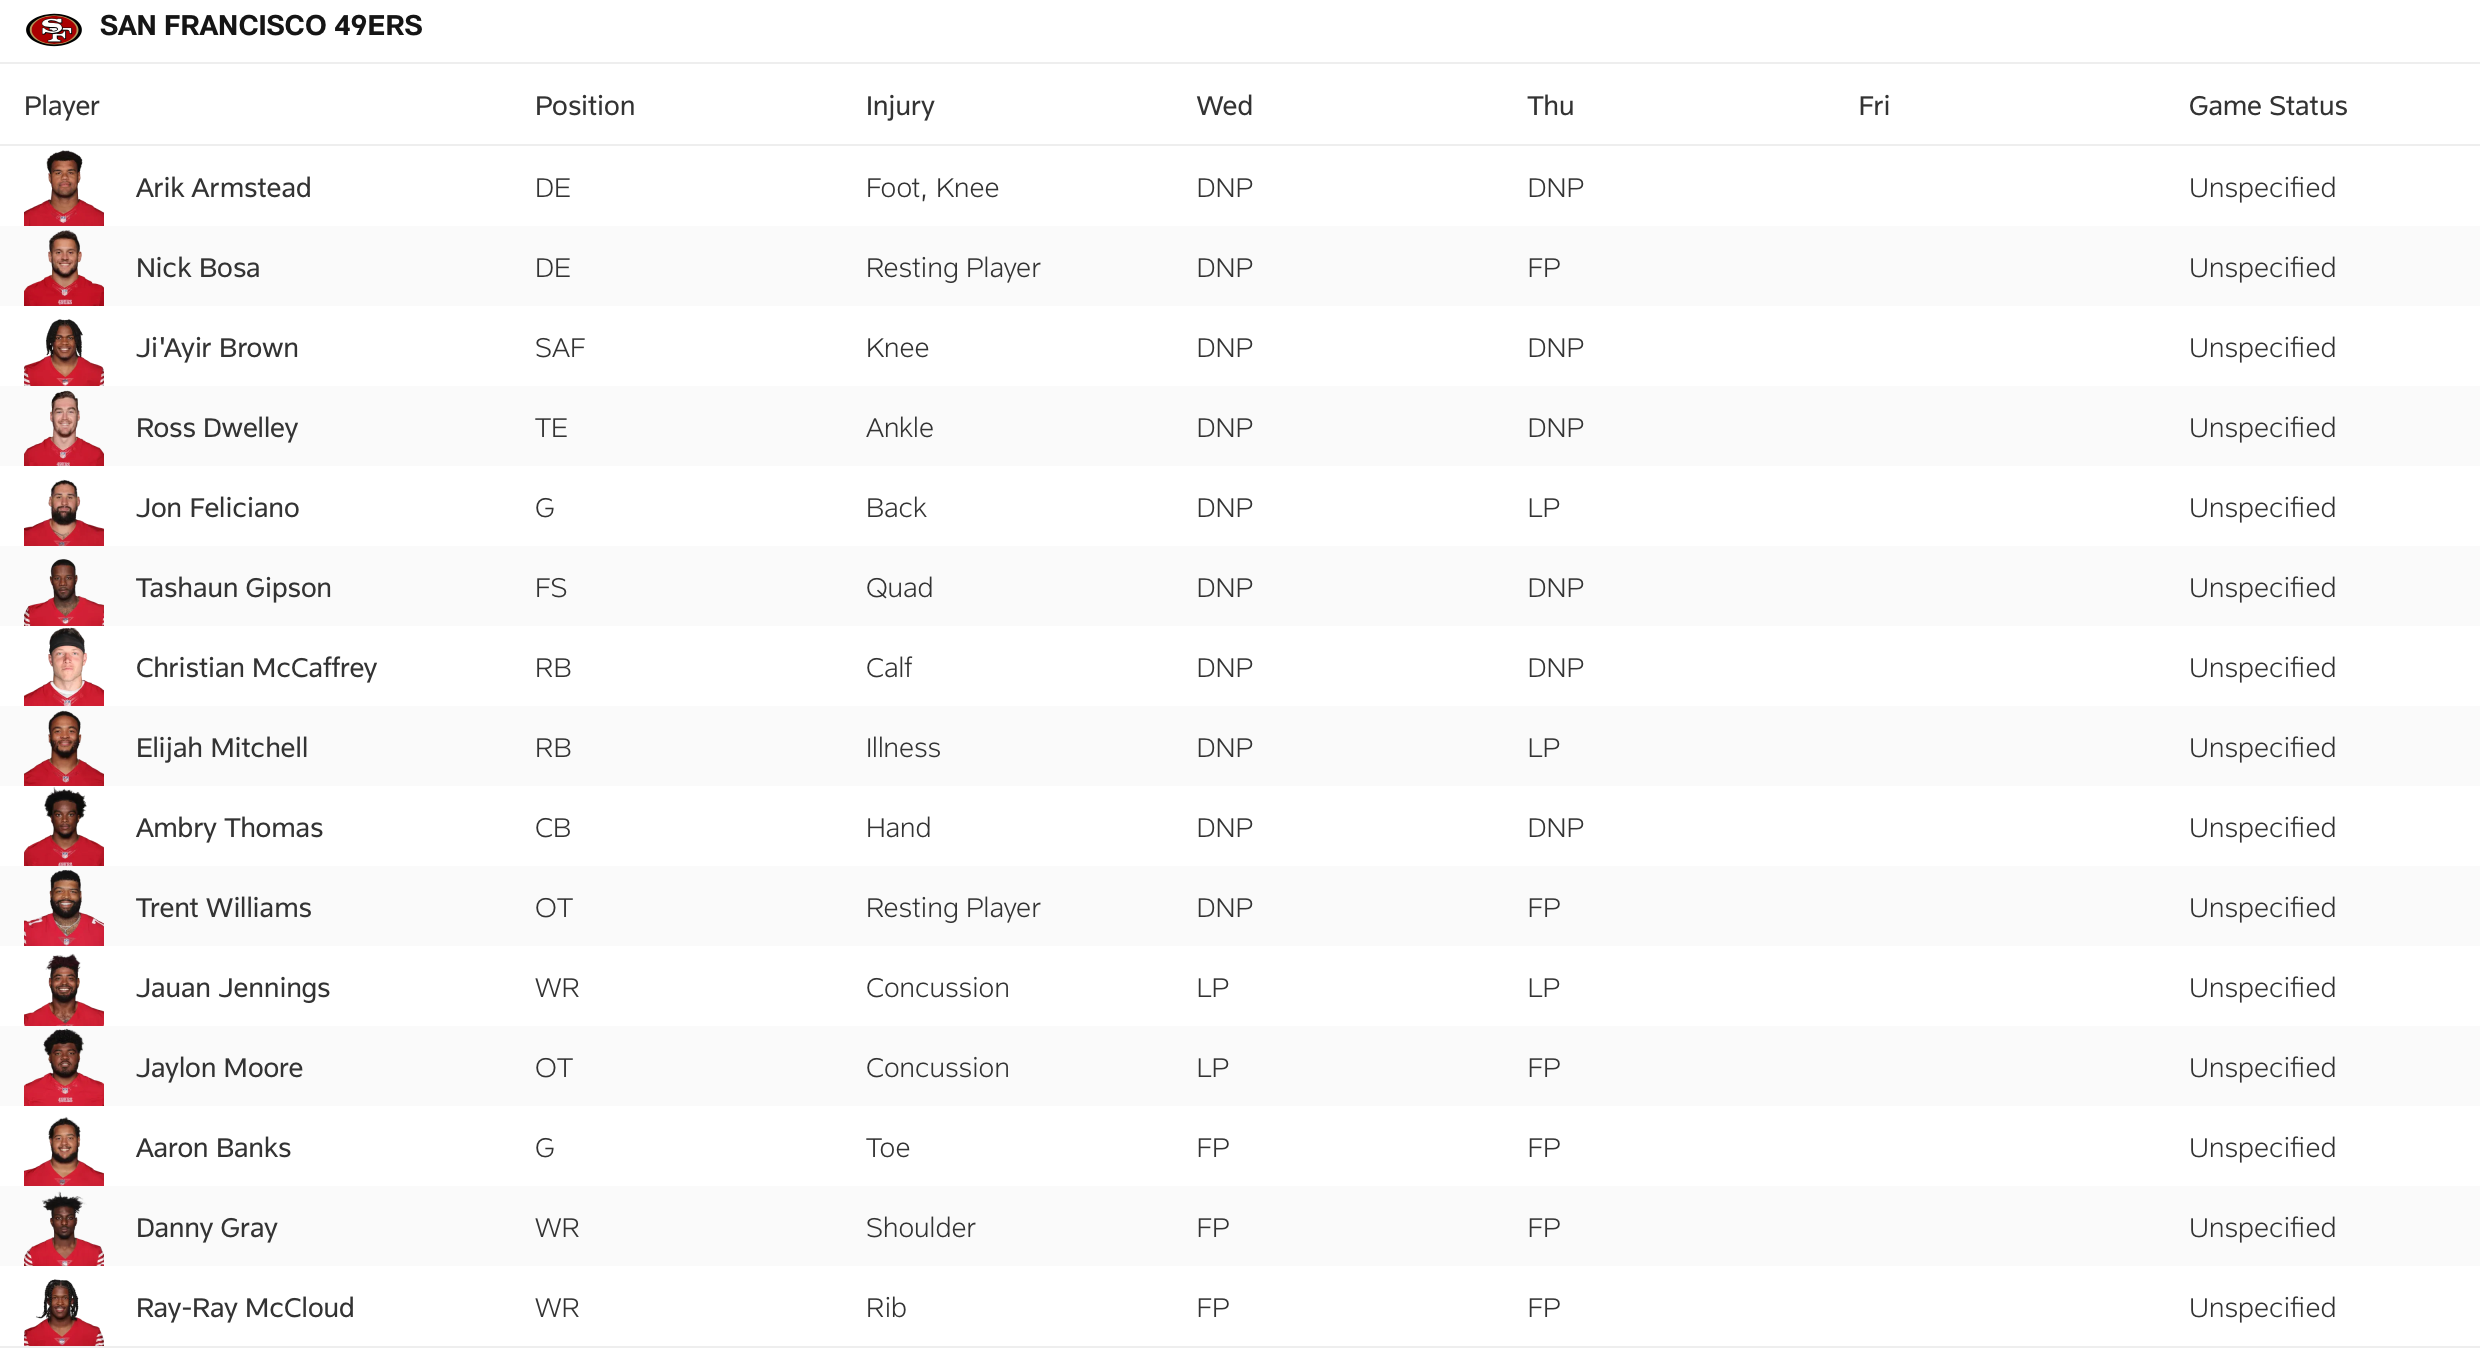Click Danny Gray's player headshot
Image resolution: width=2480 pixels, height=1348 pixels.
coord(64,1228)
